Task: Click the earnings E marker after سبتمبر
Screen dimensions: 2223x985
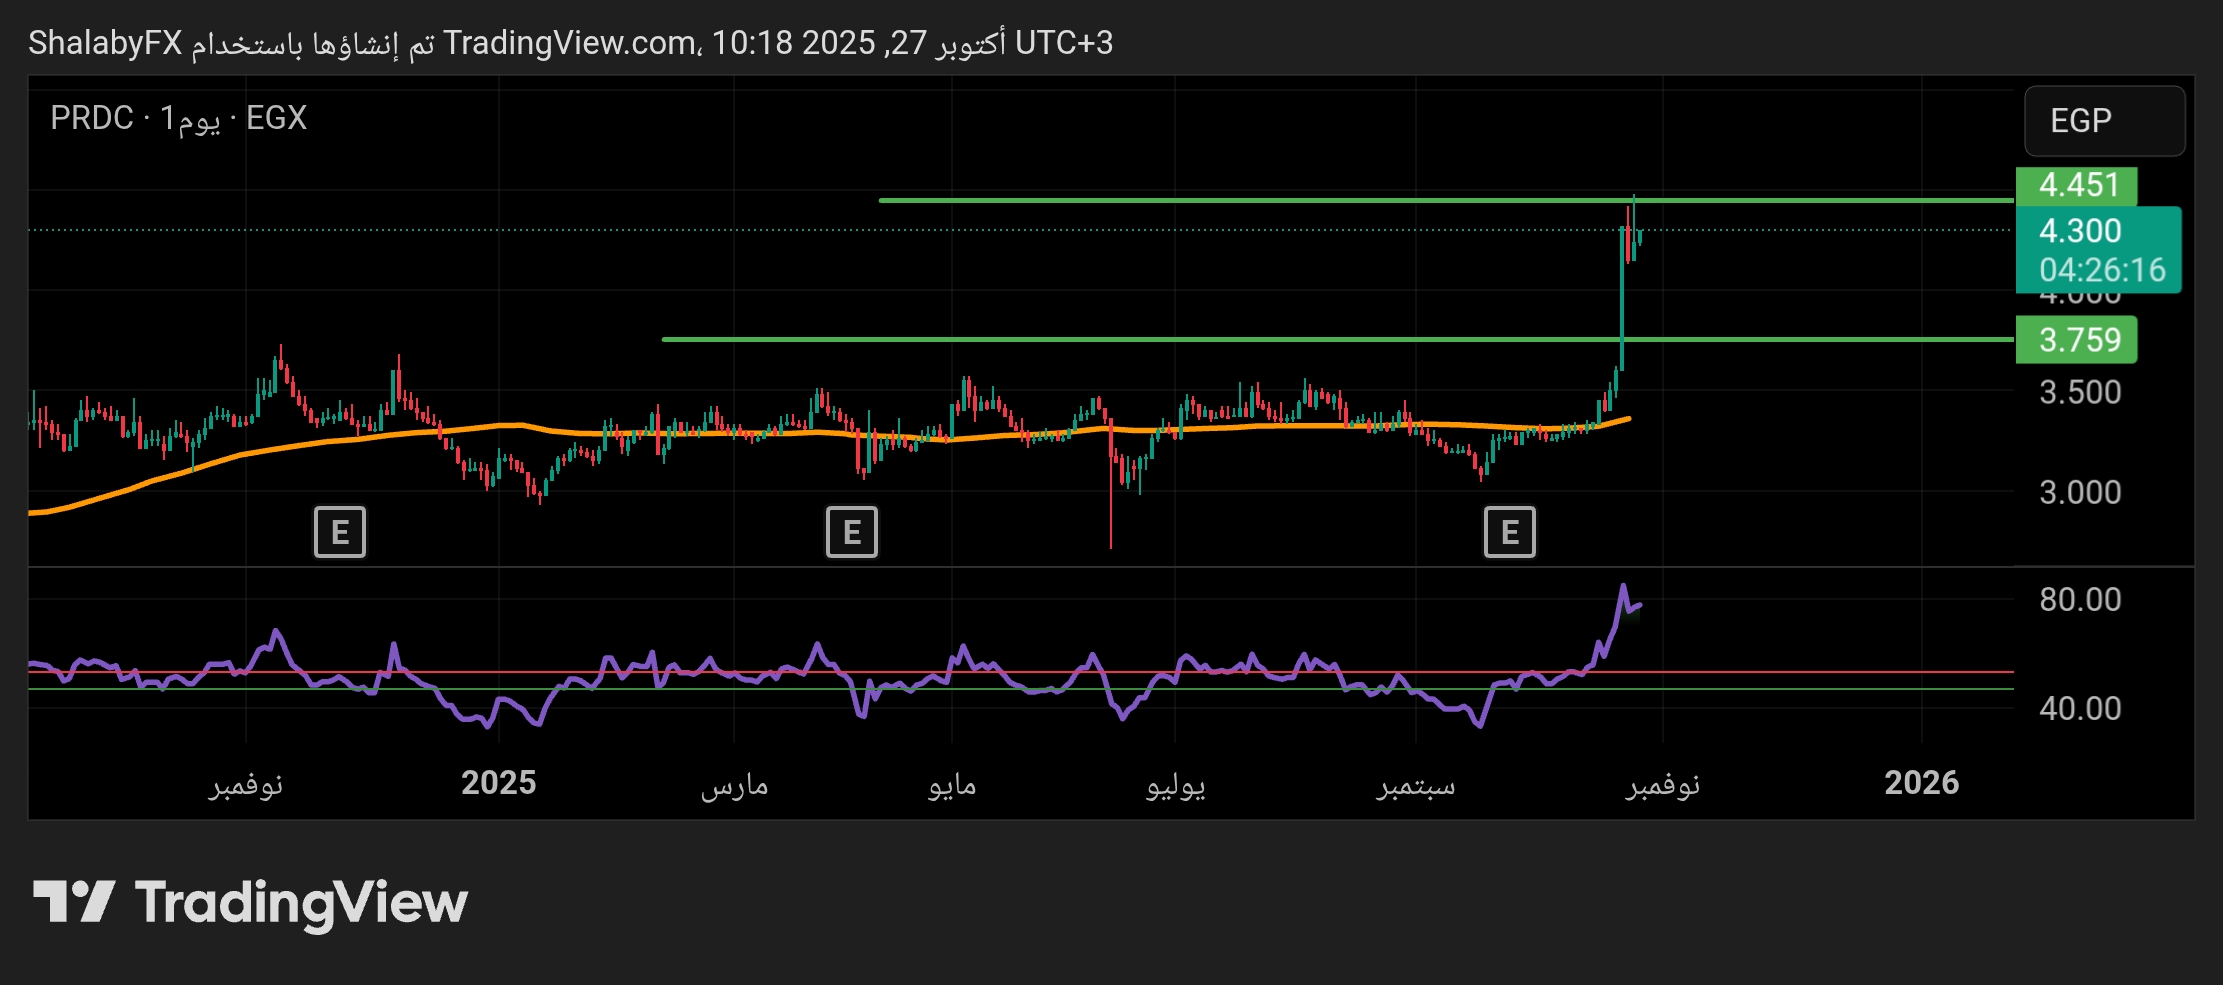Action: pyautogui.click(x=1509, y=532)
